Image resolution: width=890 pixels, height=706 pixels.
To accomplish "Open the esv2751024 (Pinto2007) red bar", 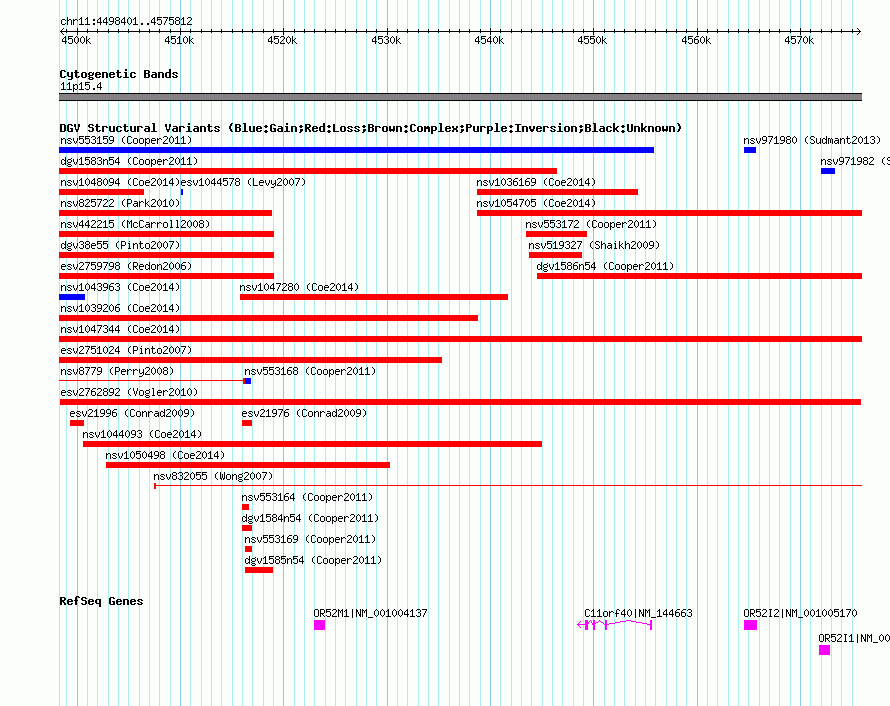I will [250, 360].
